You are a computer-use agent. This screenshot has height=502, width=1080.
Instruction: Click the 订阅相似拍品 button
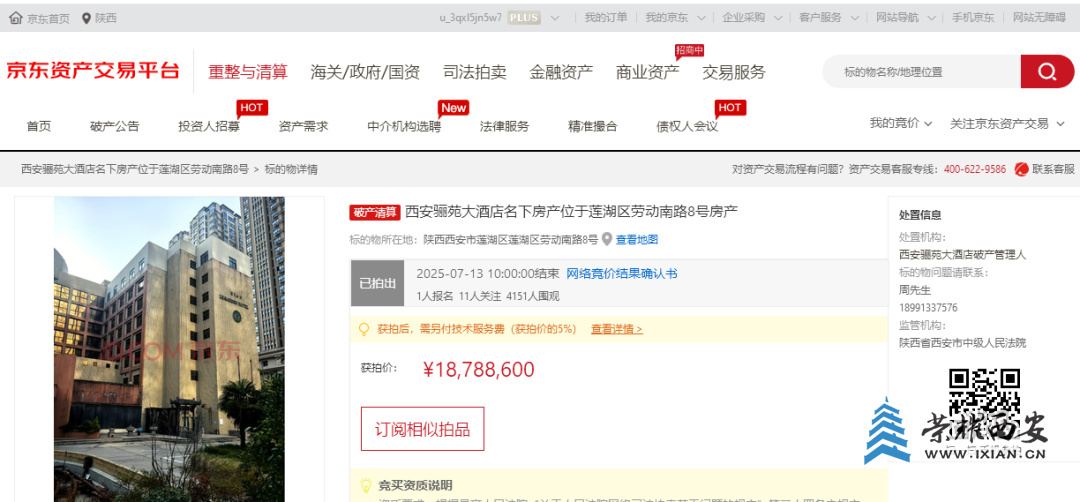(422, 429)
